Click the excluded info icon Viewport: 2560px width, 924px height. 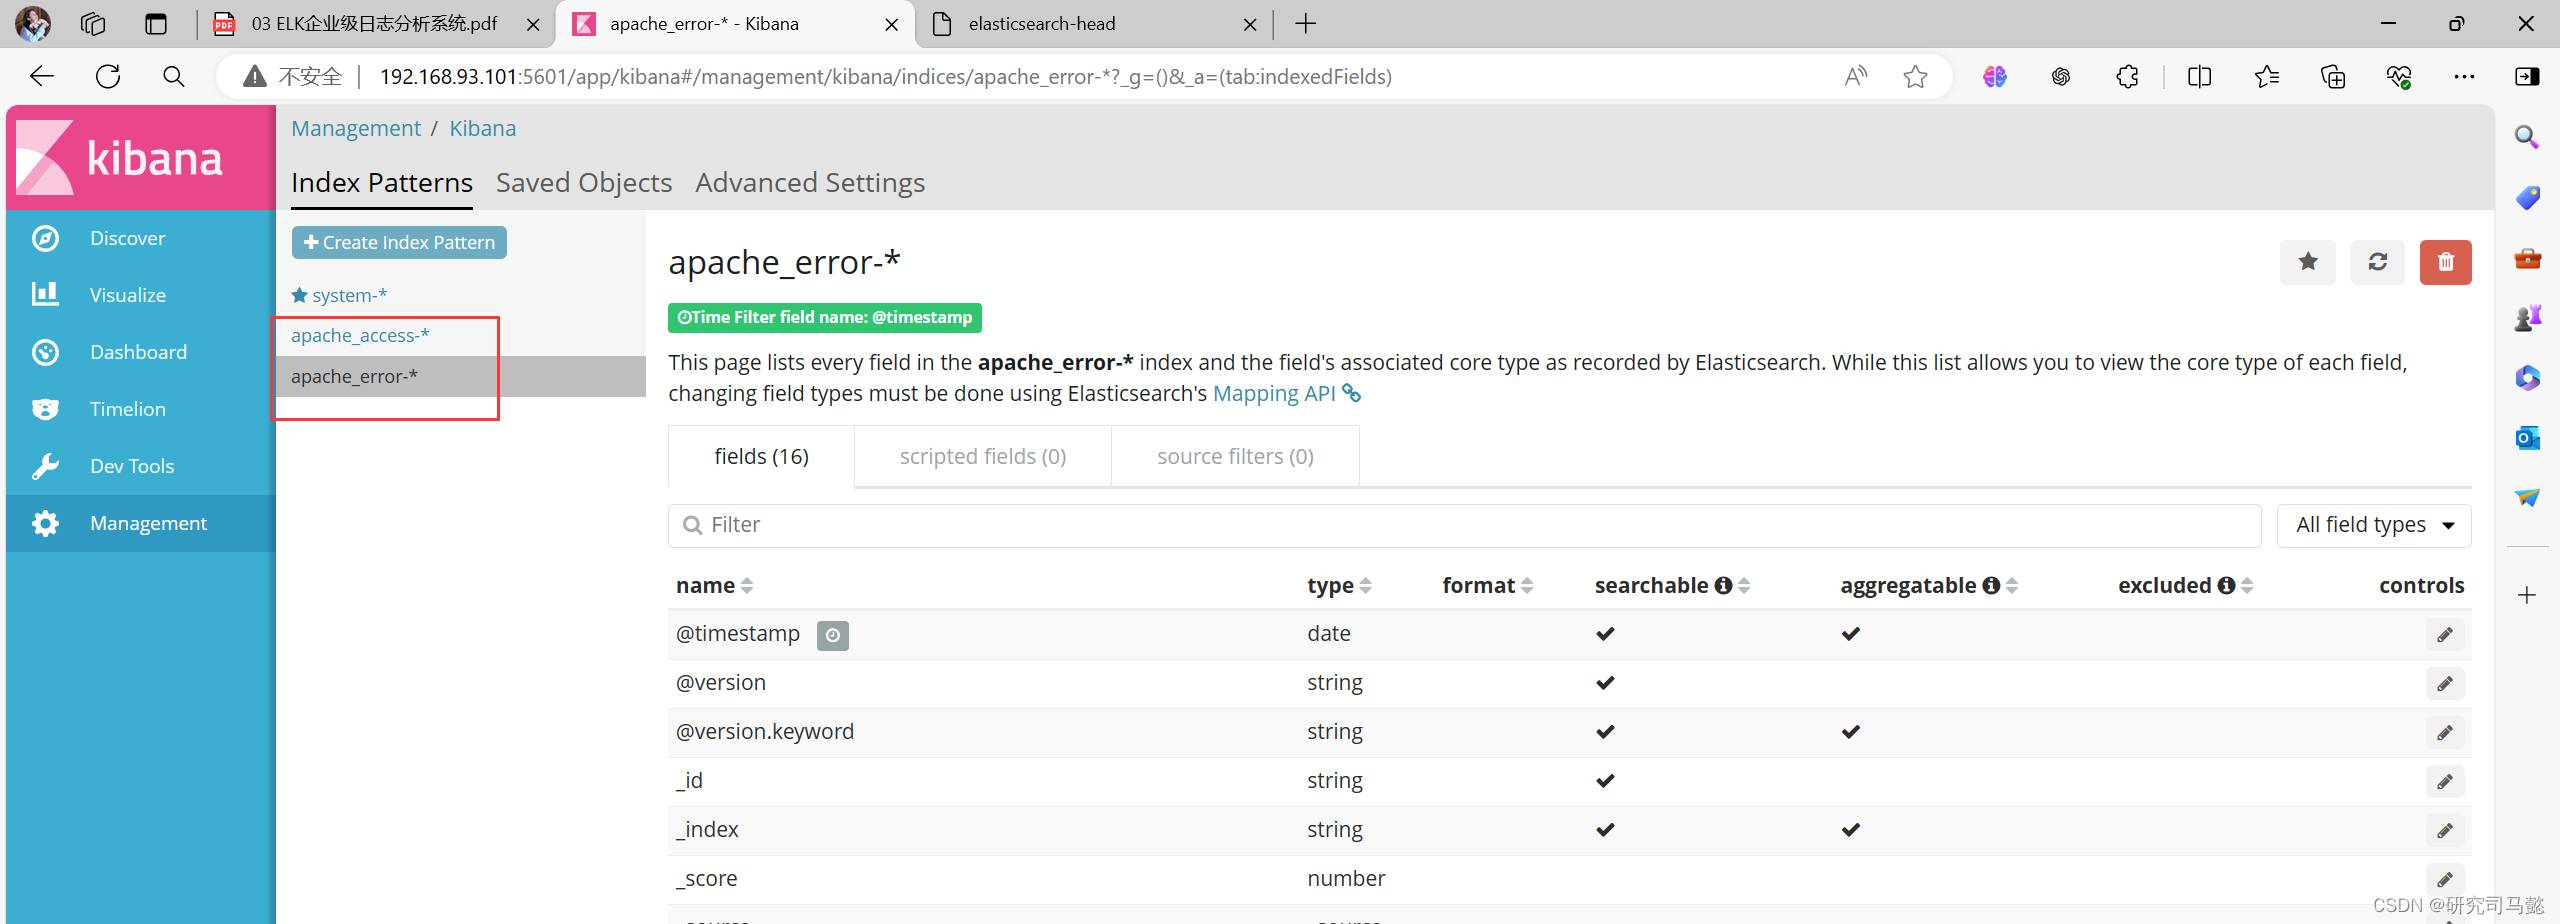tap(2226, 586)
